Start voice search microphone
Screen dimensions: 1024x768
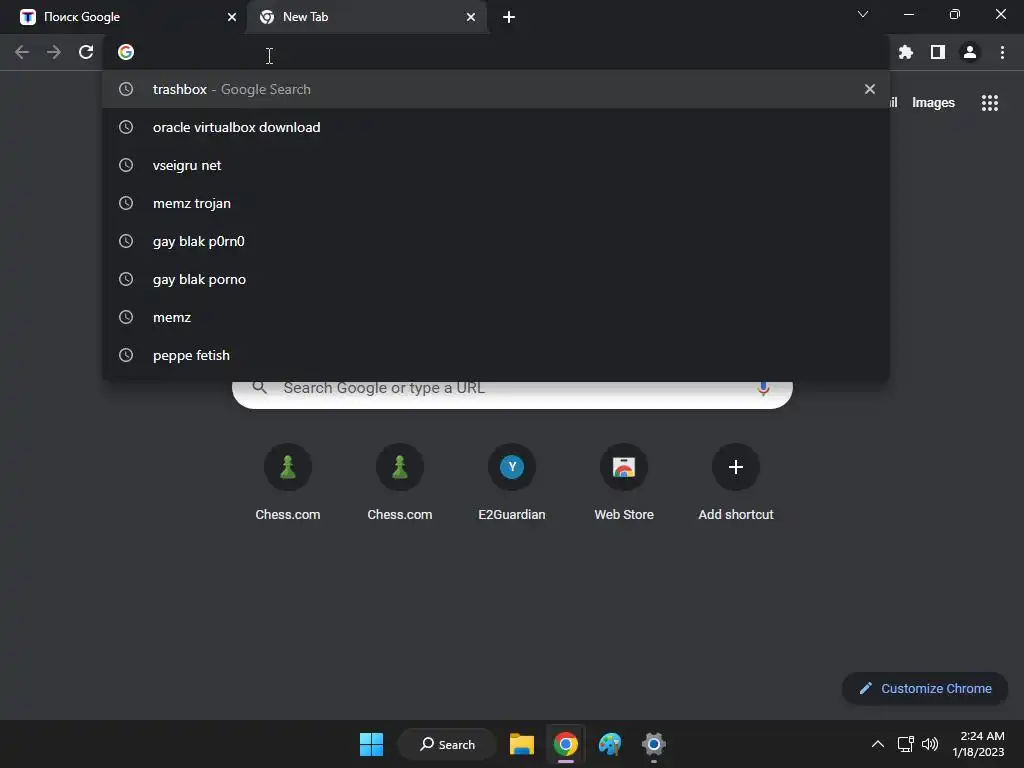763,389
